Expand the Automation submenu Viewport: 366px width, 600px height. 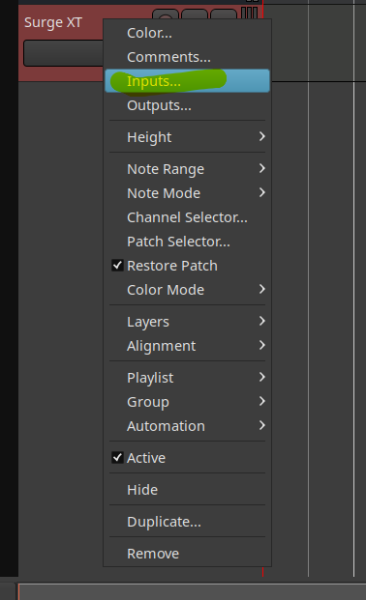pyautogui.click(x=187, y=426)
